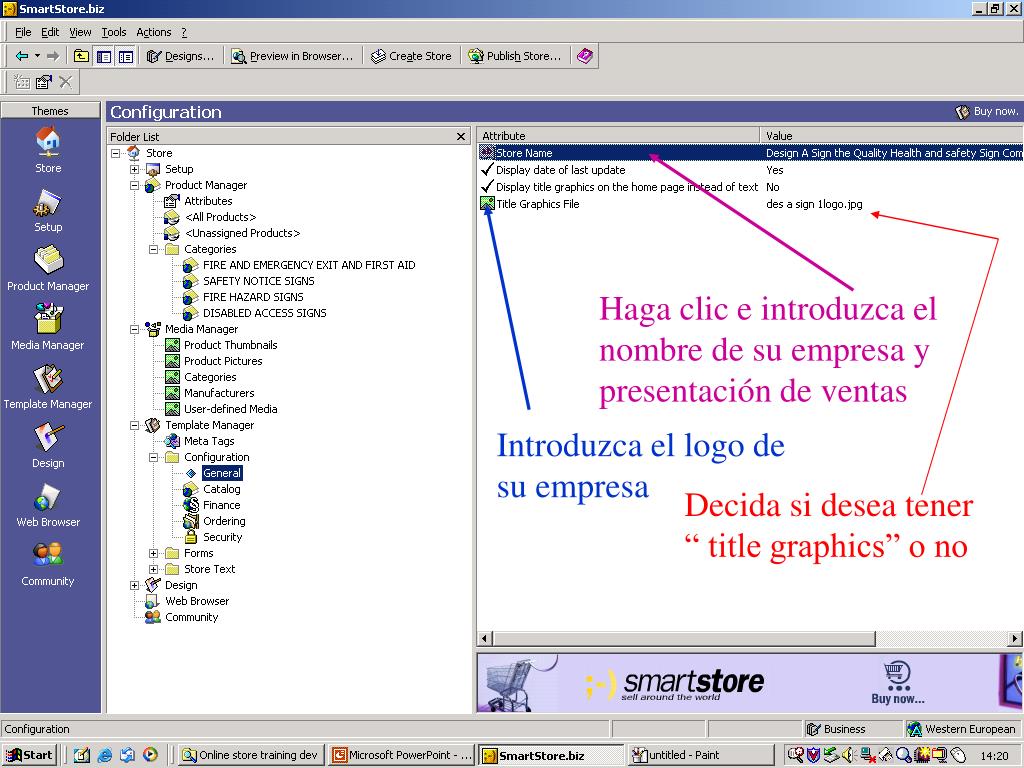Toggle the details view toolbar icon

click(x=125, y=56)
